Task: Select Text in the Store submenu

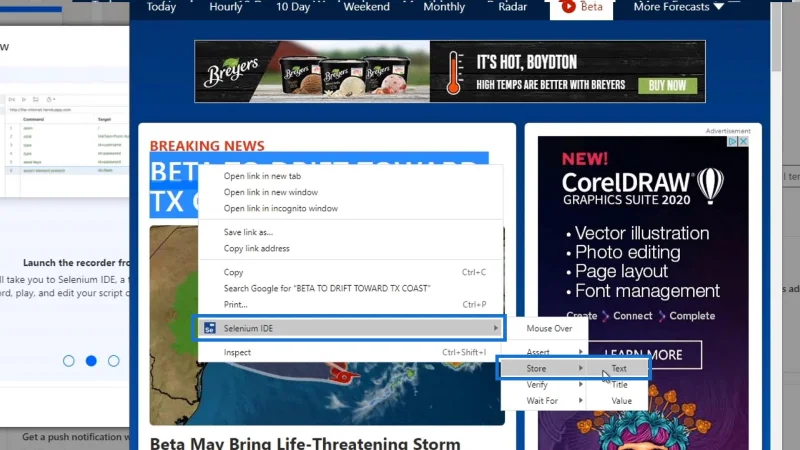Action: pos(618,368)
